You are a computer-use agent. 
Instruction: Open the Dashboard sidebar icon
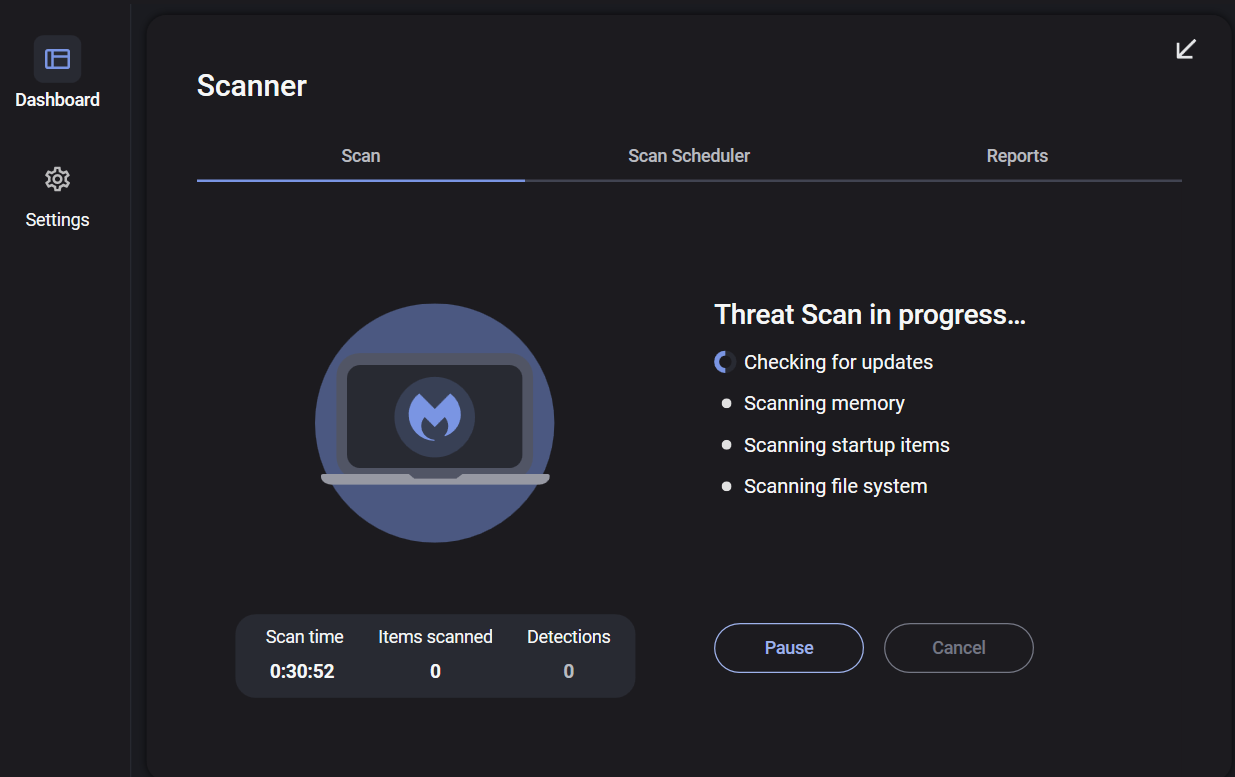57,59
